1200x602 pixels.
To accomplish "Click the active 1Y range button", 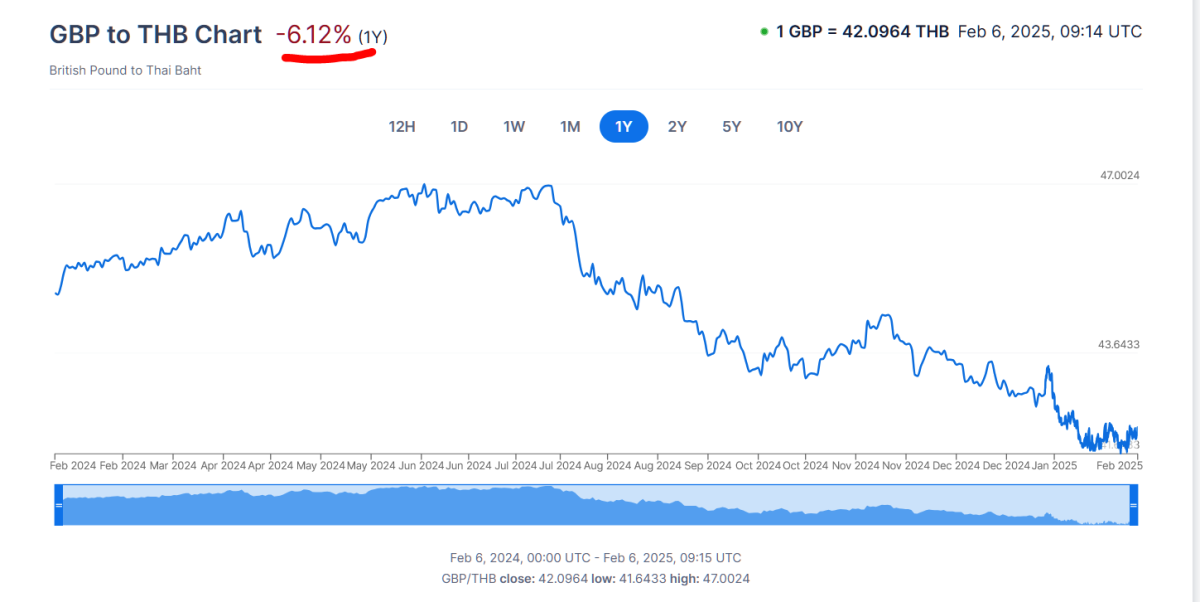I will click(x=624, y=127).
